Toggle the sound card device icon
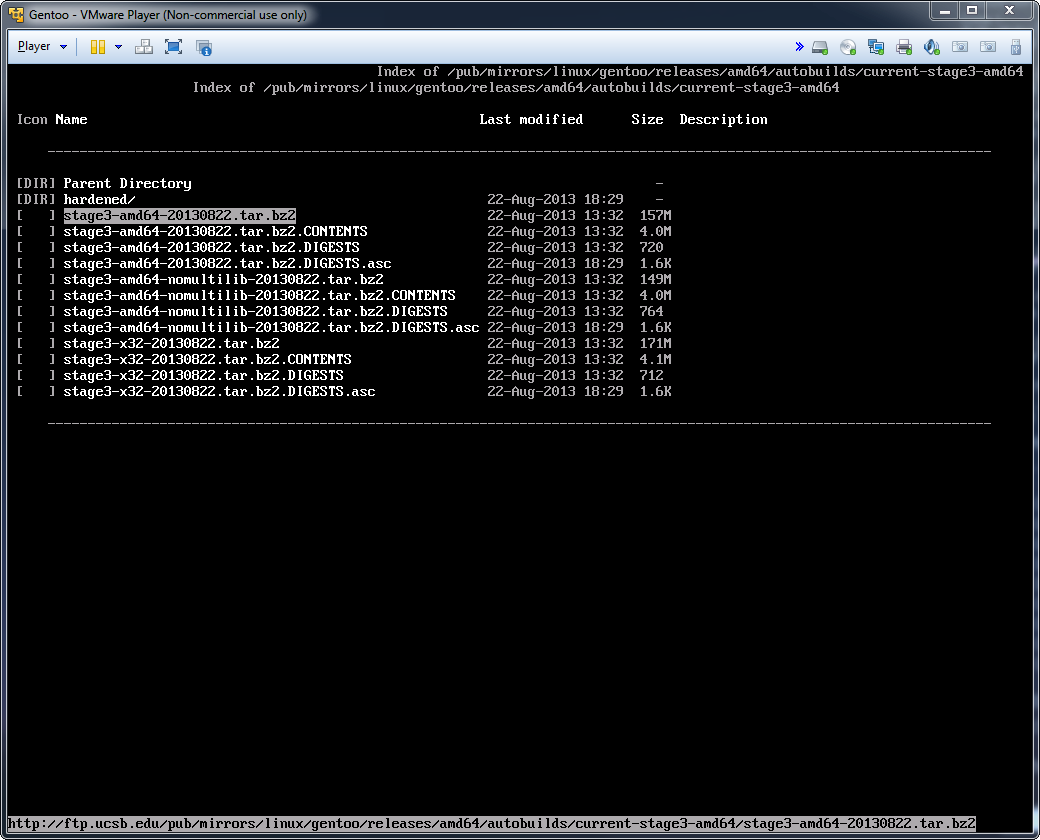The width and height of the screenshot is (1040, 840). coord(931,47)
